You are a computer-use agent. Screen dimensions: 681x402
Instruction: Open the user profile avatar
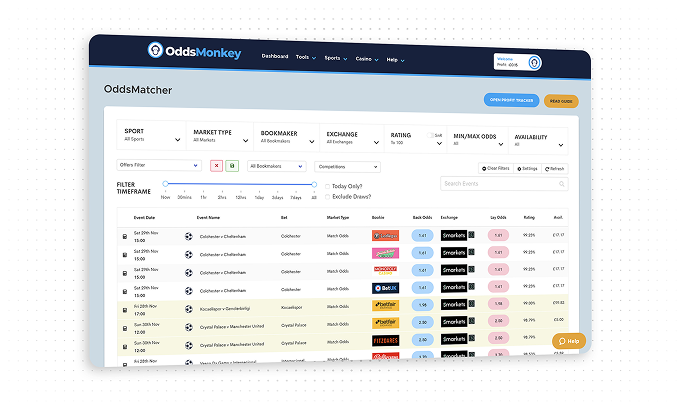tap(535, 62)
